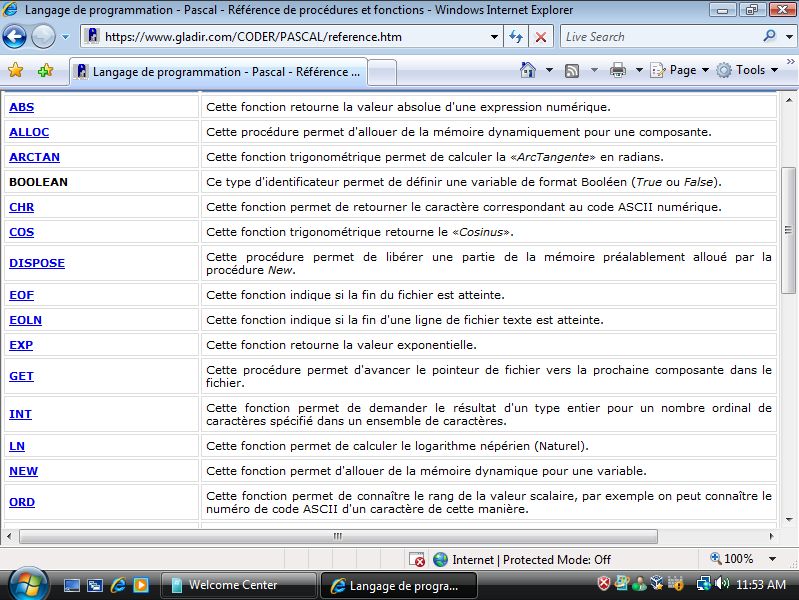Click the Langage de progra... taskbar button

pos(398,585)
